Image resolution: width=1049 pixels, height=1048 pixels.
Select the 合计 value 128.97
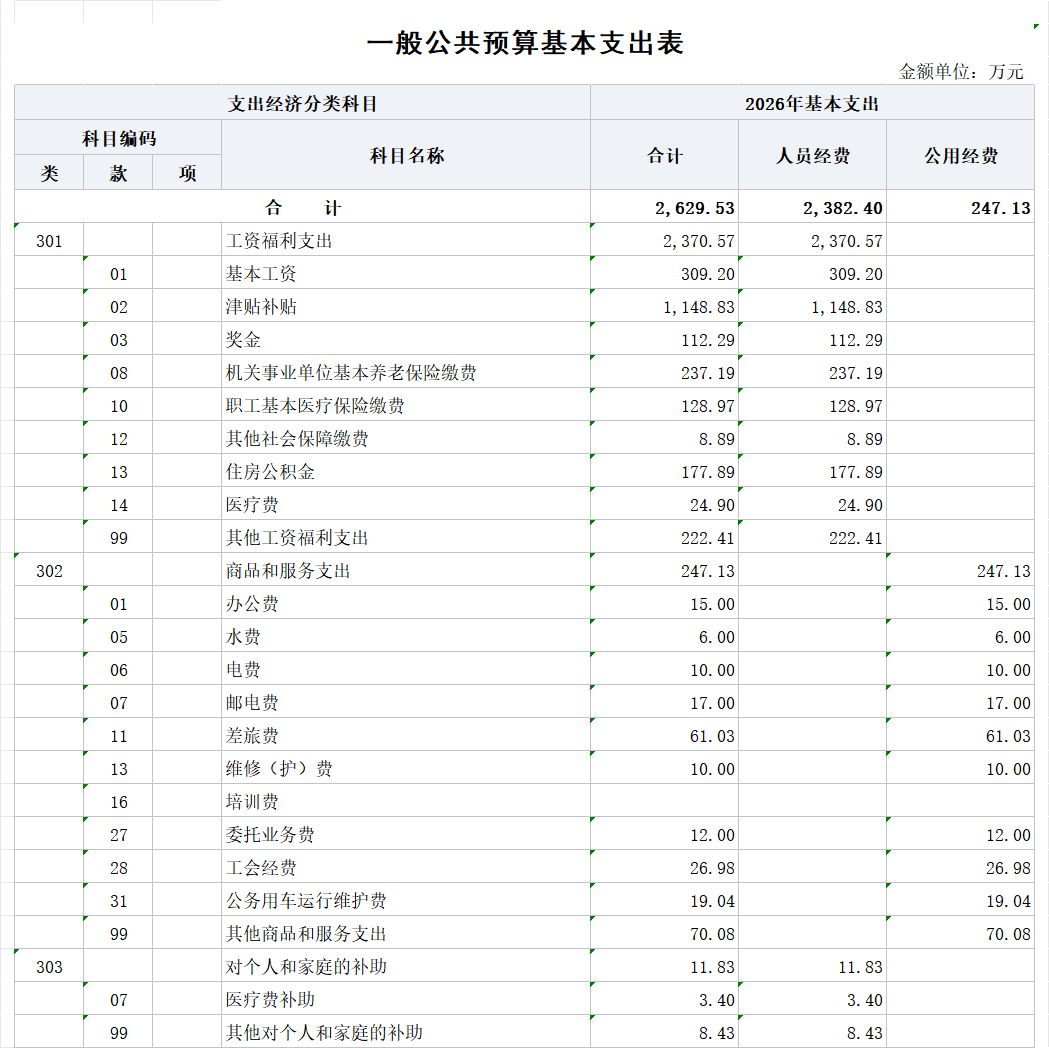664,405
